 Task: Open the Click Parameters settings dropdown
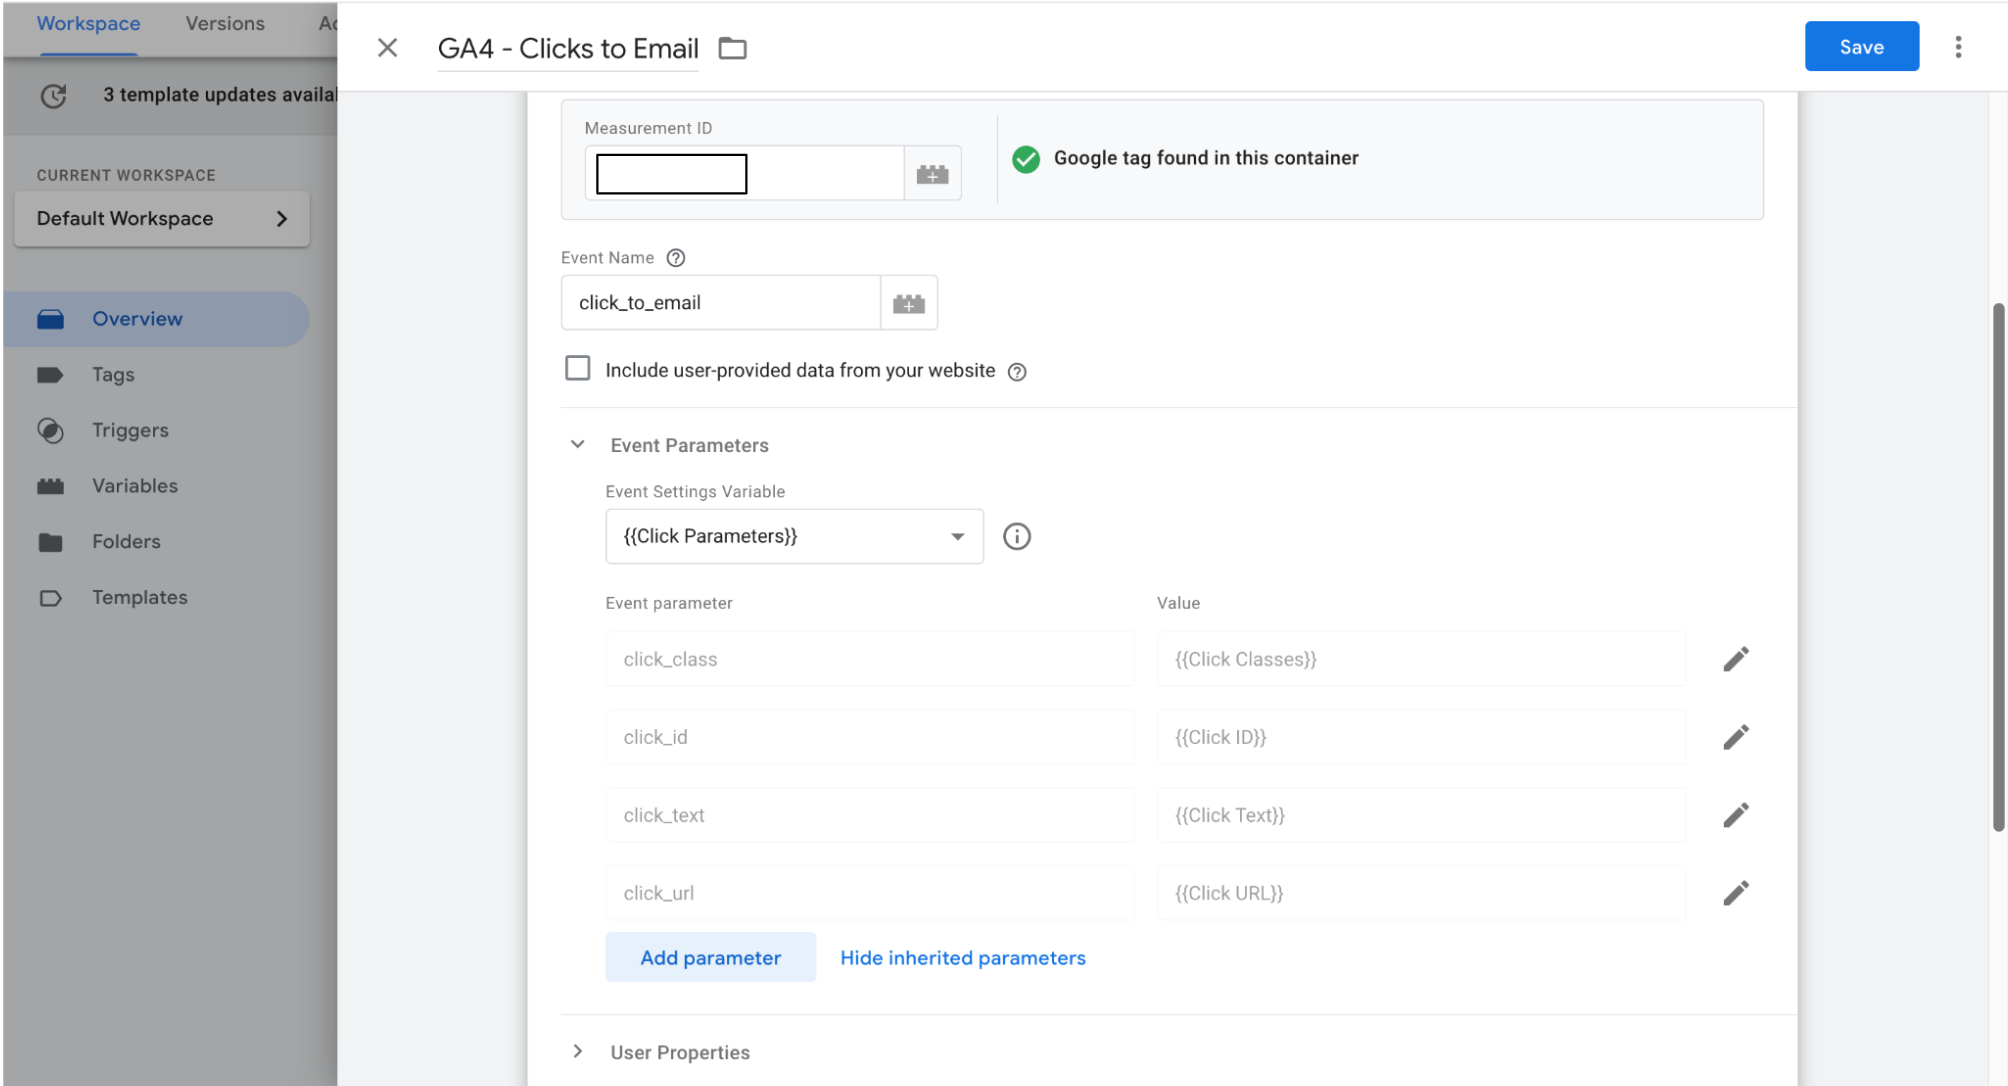(x=793, y=537)
